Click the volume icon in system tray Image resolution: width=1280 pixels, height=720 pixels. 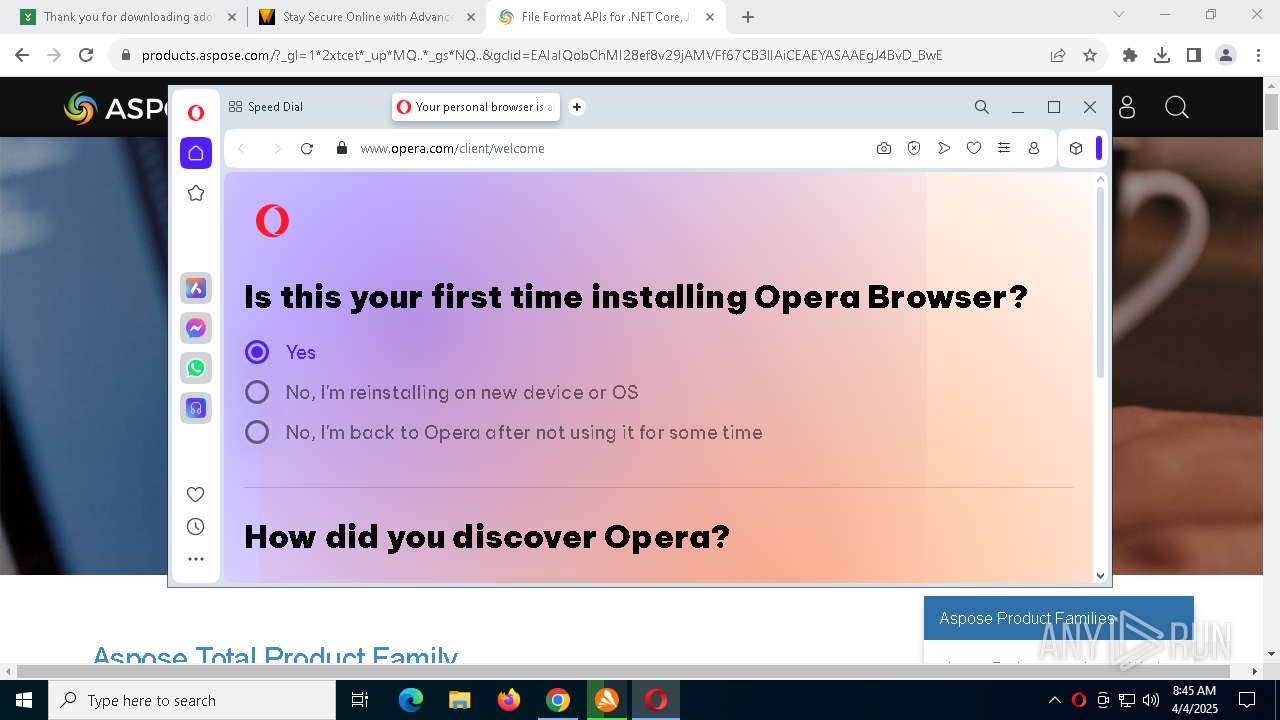tap(1151, 700)
